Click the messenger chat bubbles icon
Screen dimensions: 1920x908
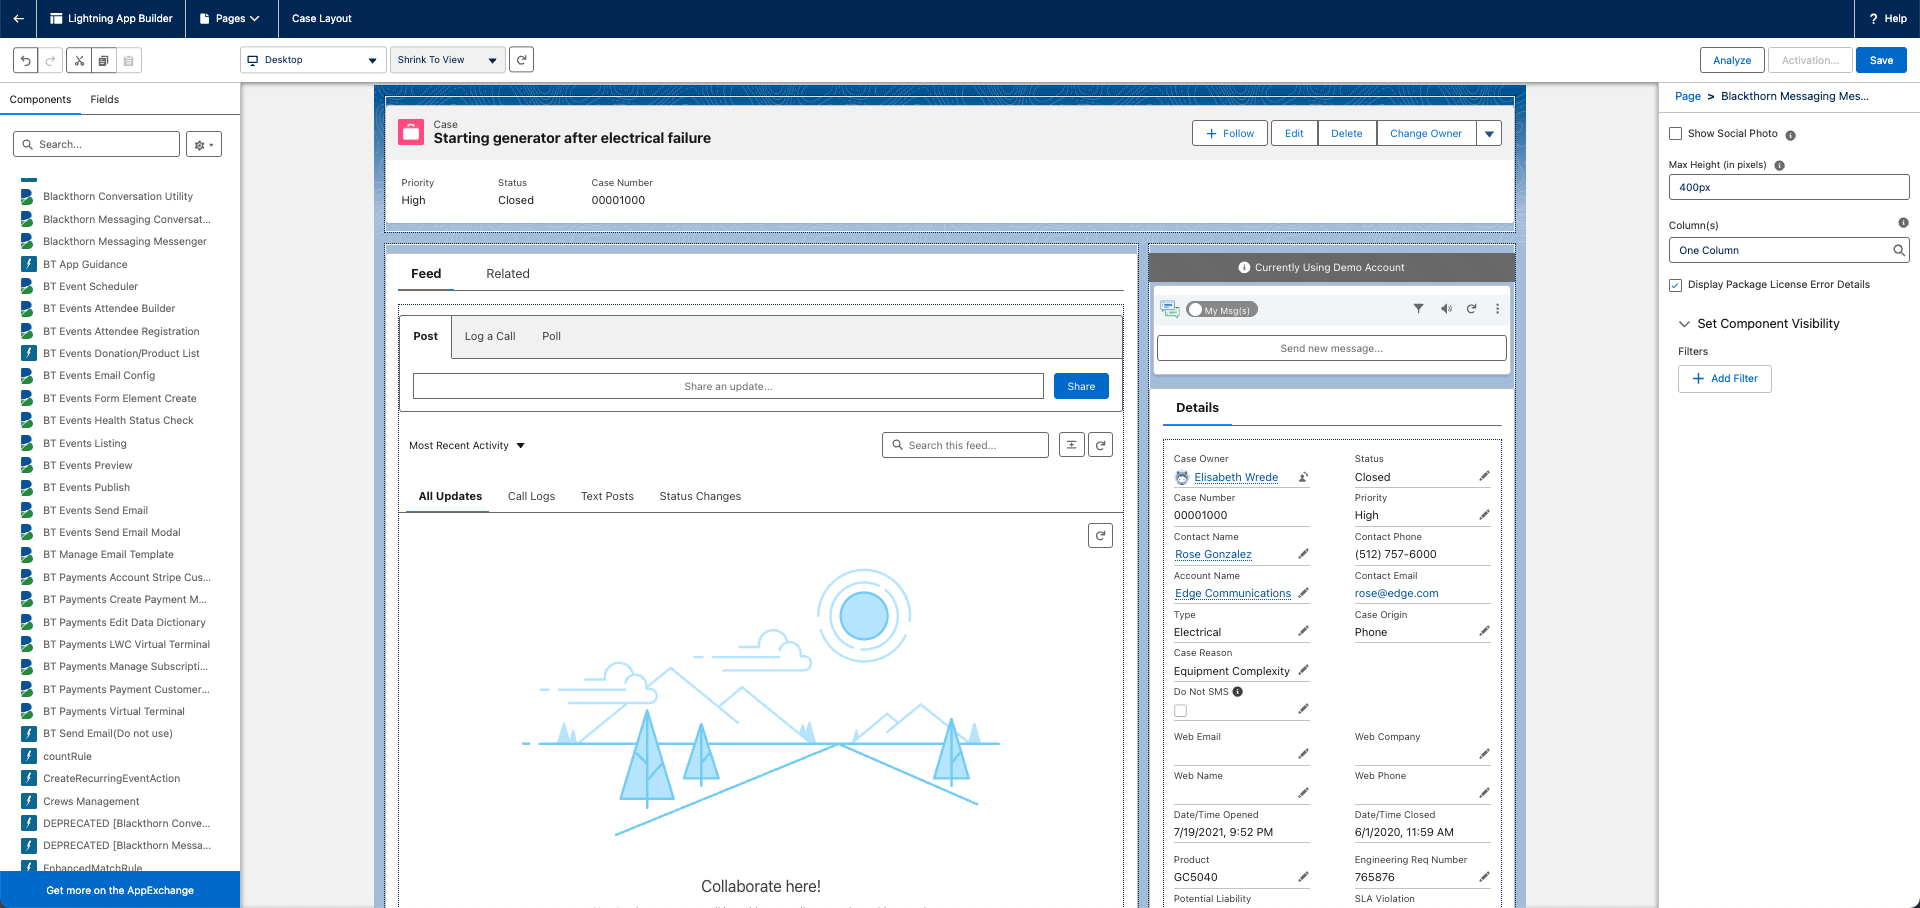tap(1170, 309)
